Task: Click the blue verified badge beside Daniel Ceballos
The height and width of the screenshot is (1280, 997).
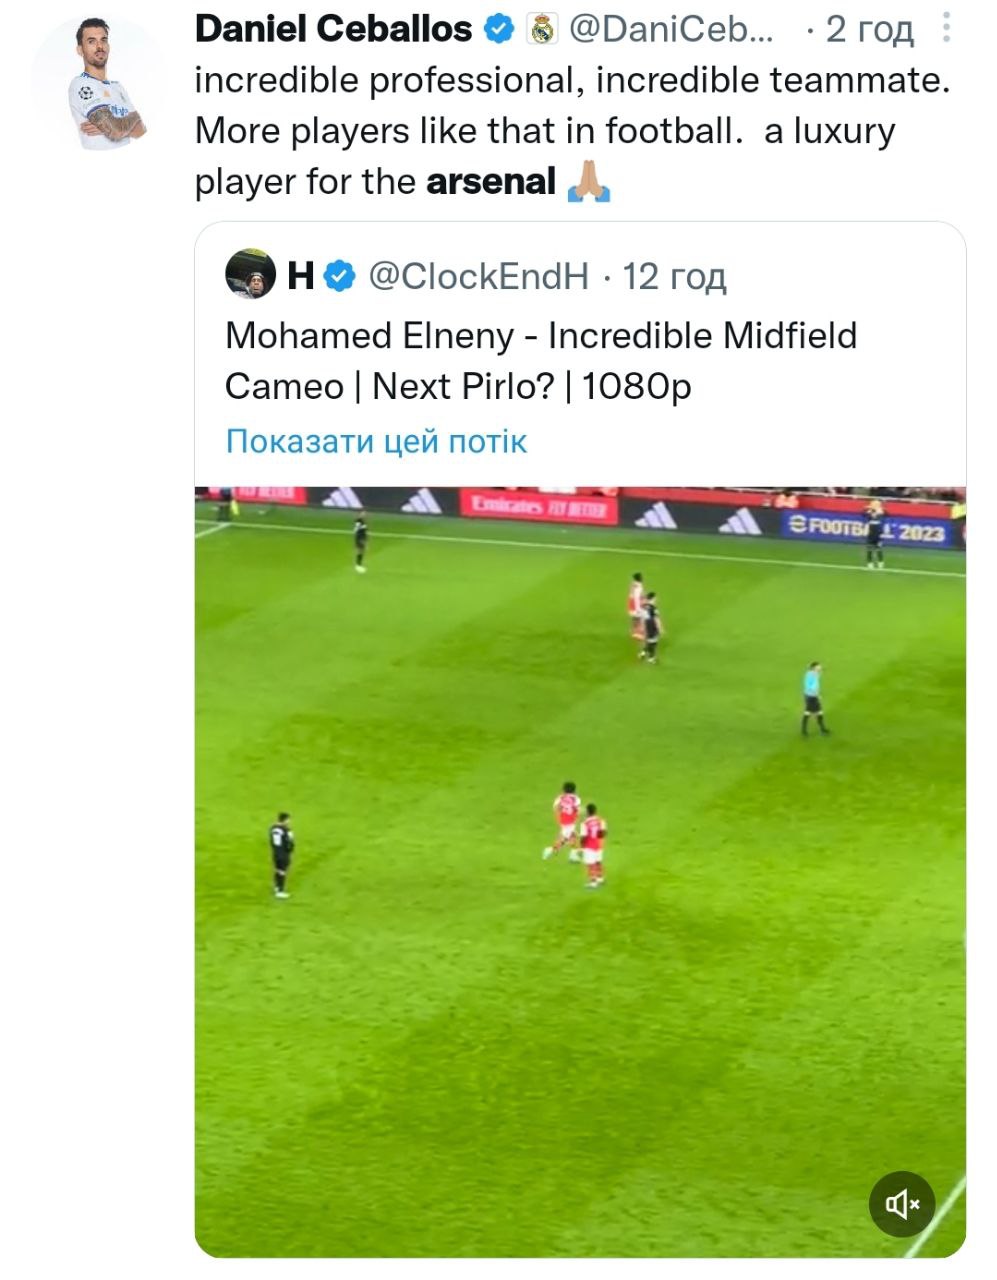Action: [499, 30]
